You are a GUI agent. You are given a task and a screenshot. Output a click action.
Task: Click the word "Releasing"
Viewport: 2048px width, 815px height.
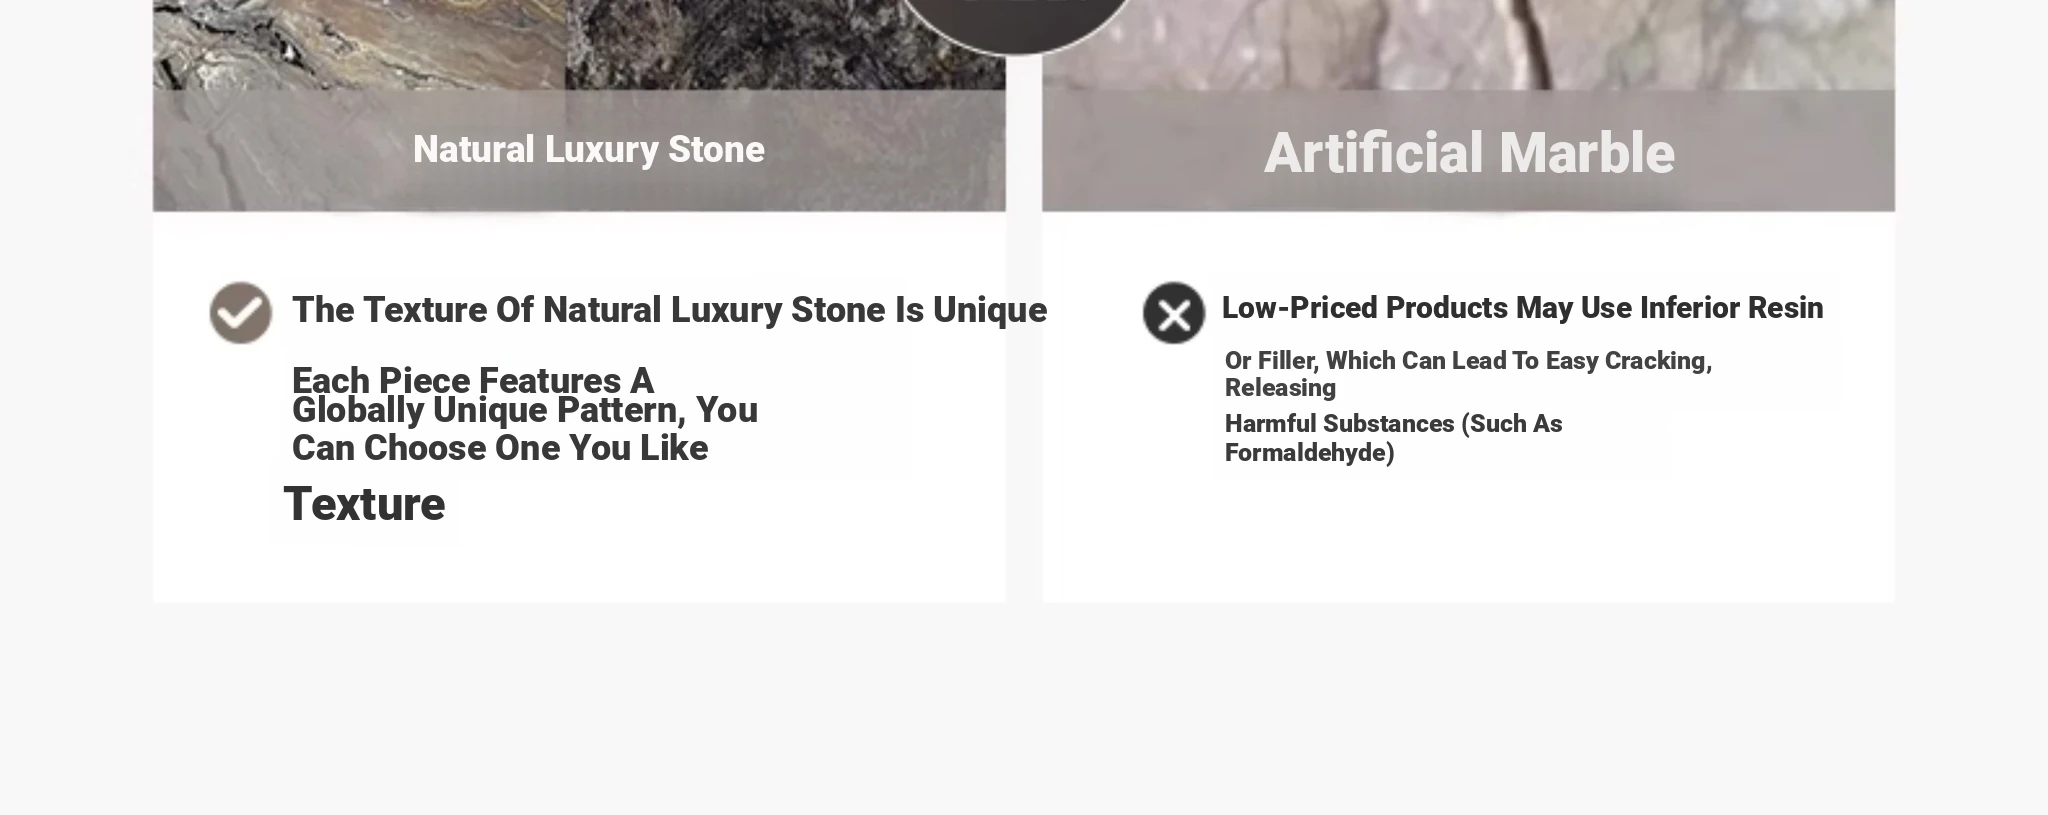click(1279, 388)
